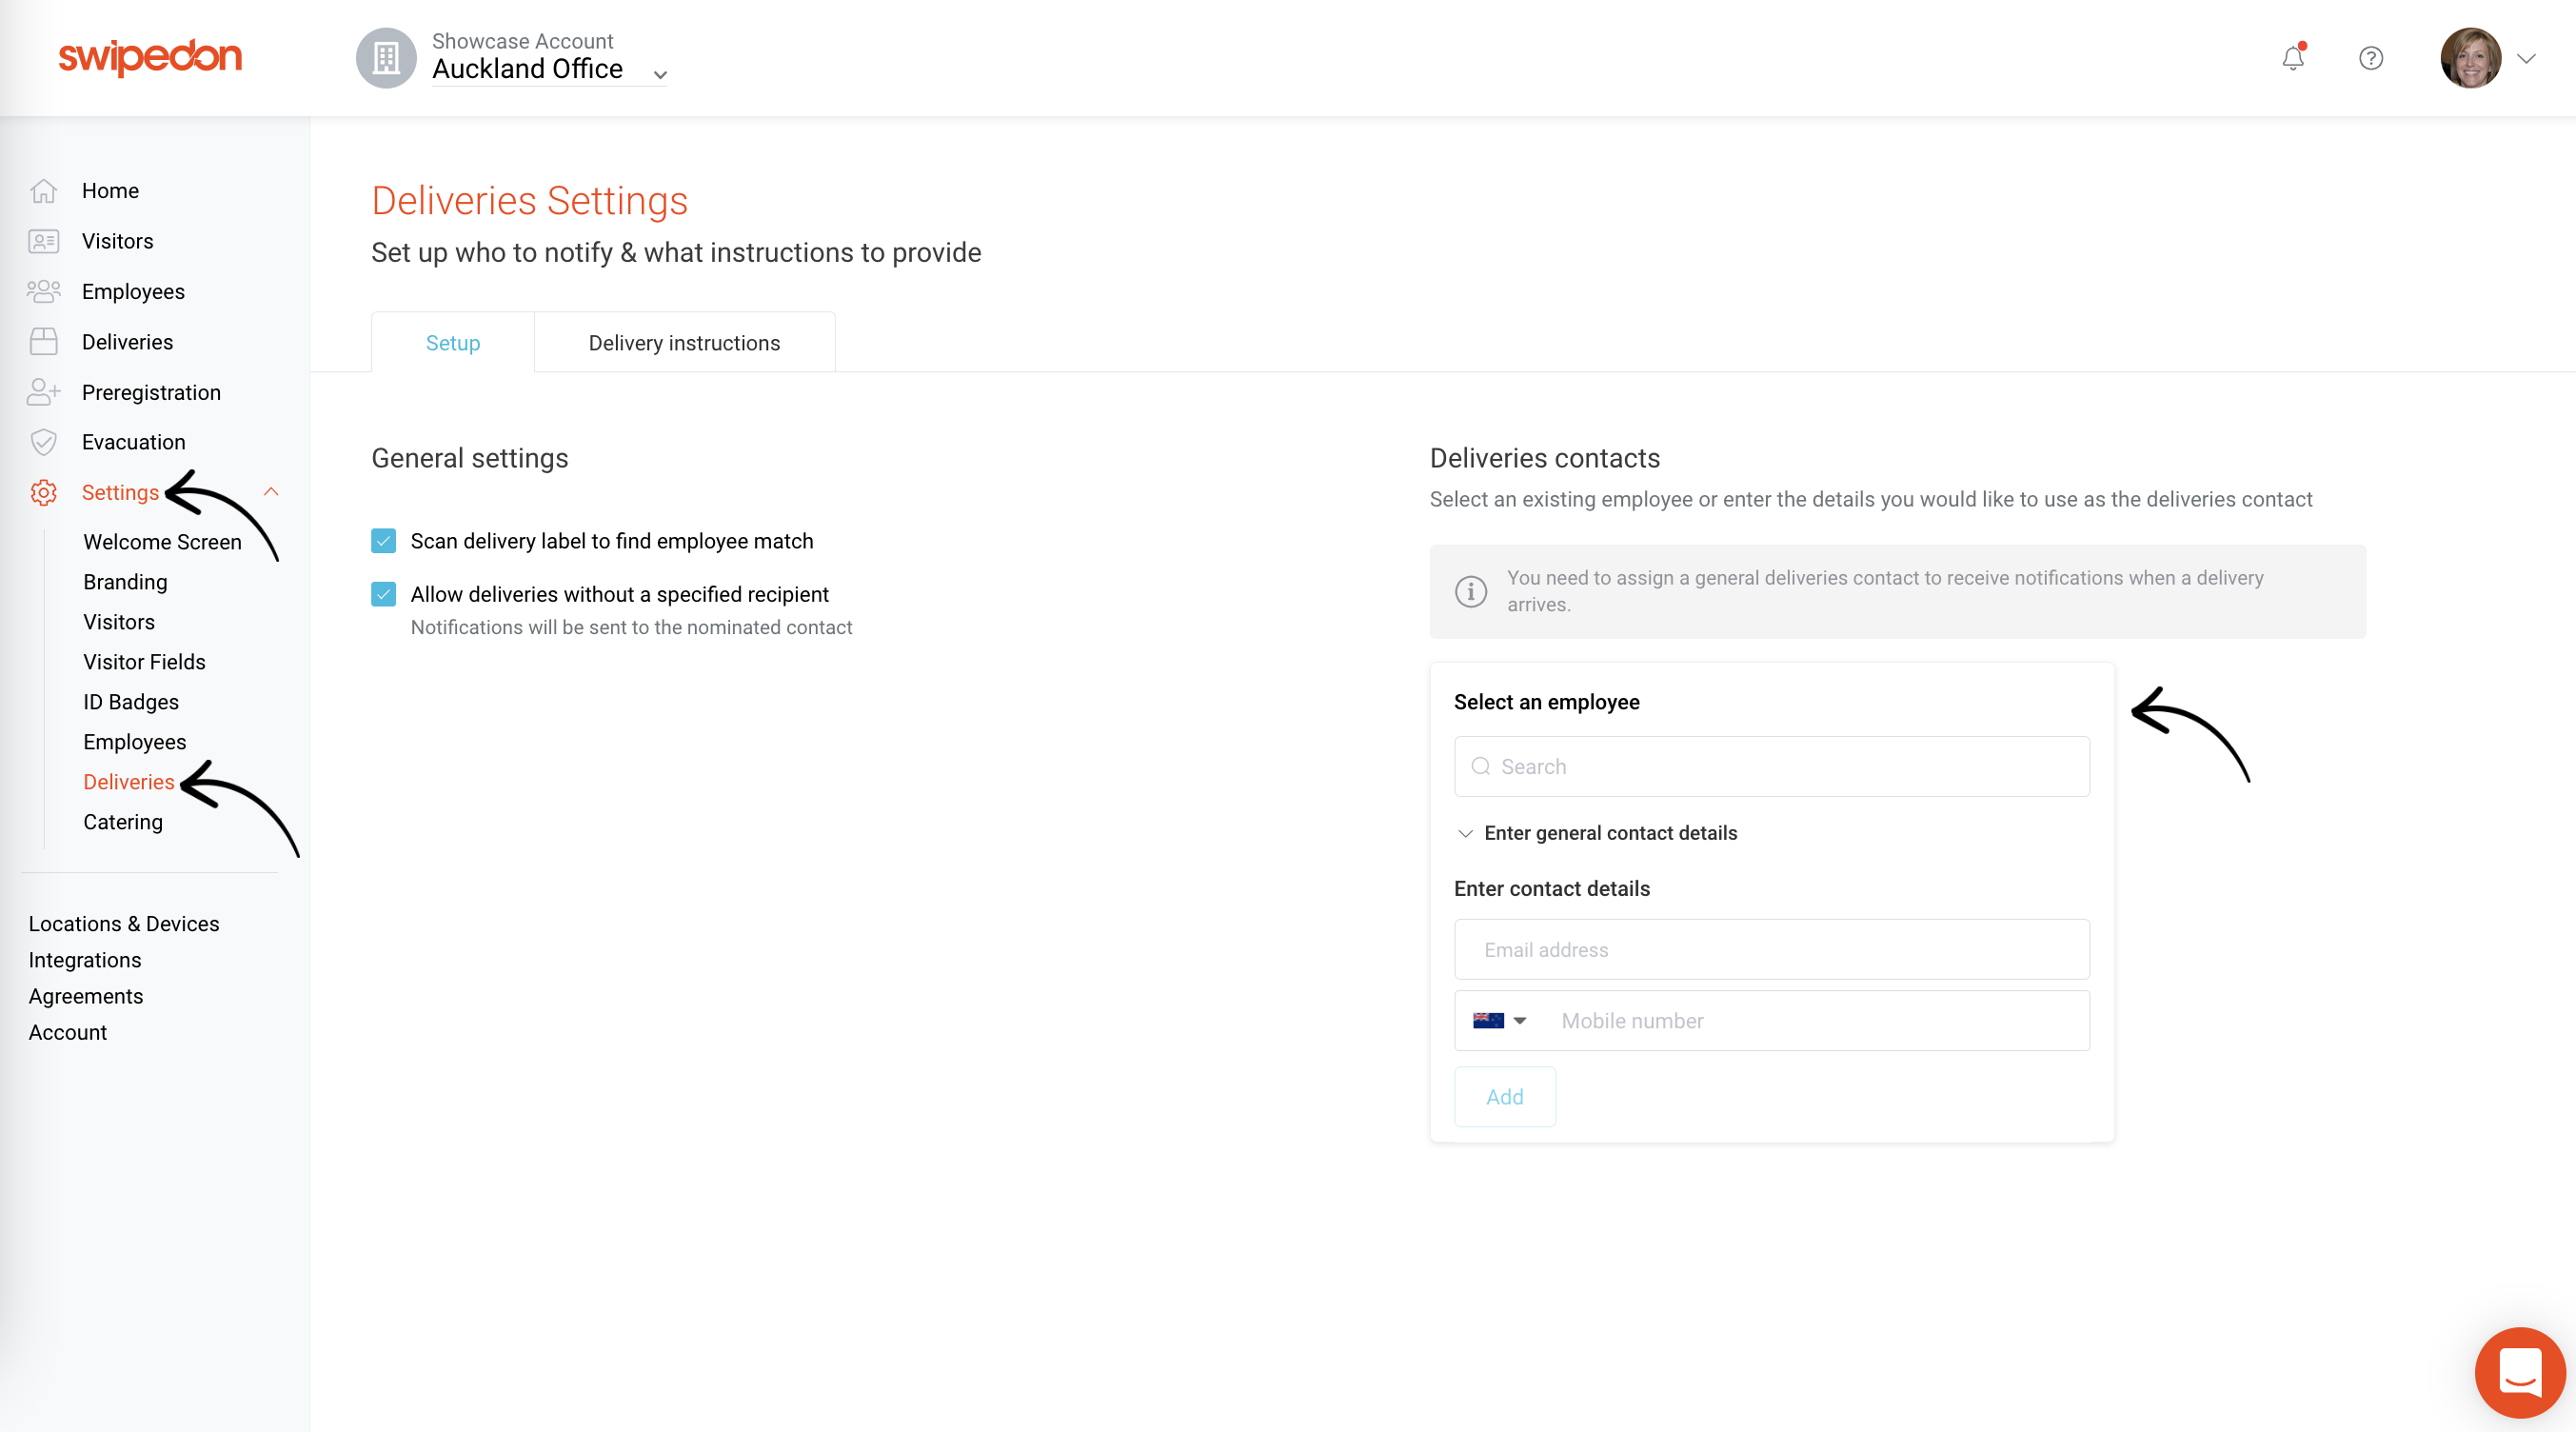Image resolution: width=2576 pixels, height=1432 pixels.
Task: Switch to Delivery instructions tab
Action: pos(684,342)
